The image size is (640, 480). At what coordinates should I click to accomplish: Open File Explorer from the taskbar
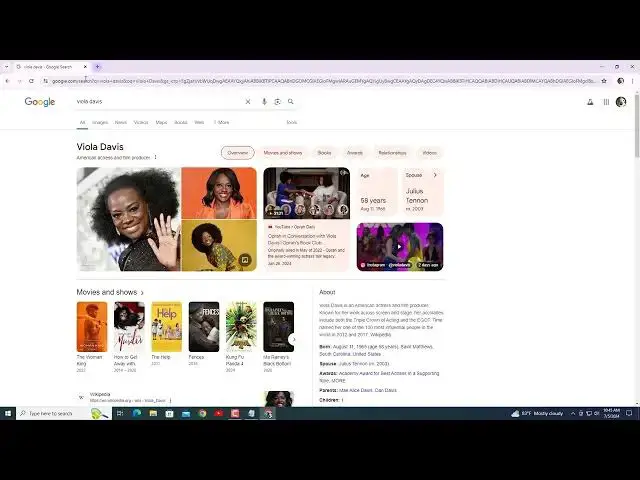pyautogui.click(x=153, y=413)
